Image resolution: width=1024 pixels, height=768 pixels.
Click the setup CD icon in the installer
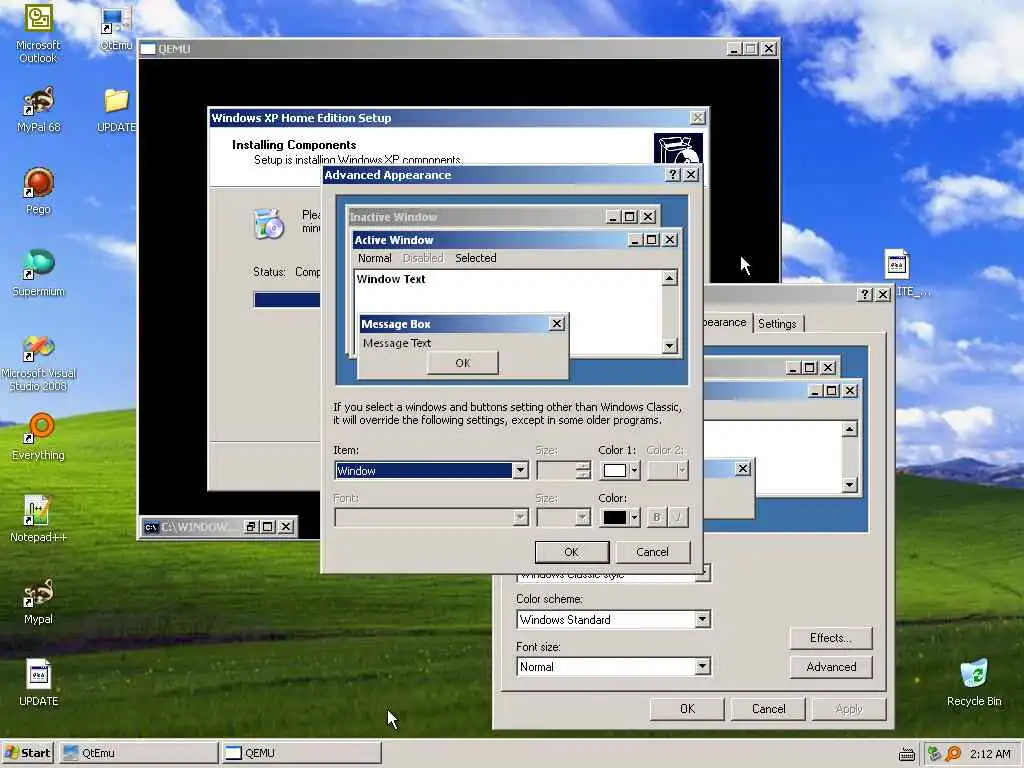click(x=268, y=223)
